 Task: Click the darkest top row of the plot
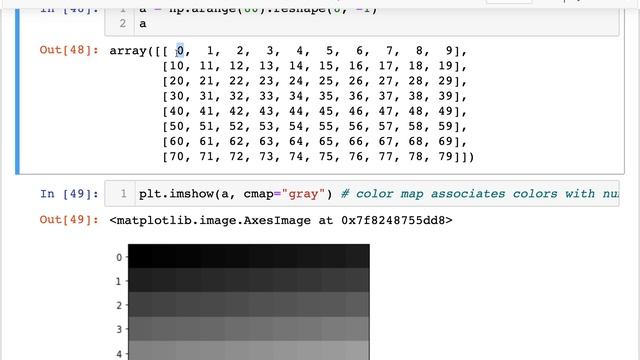(249, 256)
